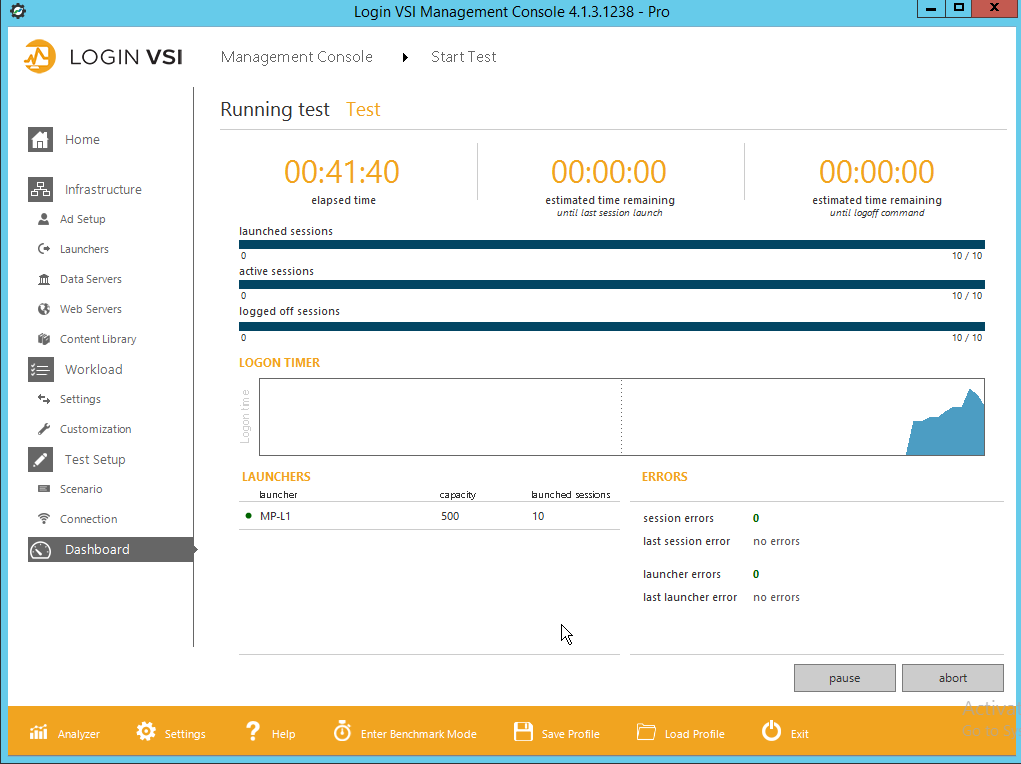The width and height of the screenshot is (1021, 764).
Task: Select Data Servers in sidebar
Action: click(x=91, y=279)
